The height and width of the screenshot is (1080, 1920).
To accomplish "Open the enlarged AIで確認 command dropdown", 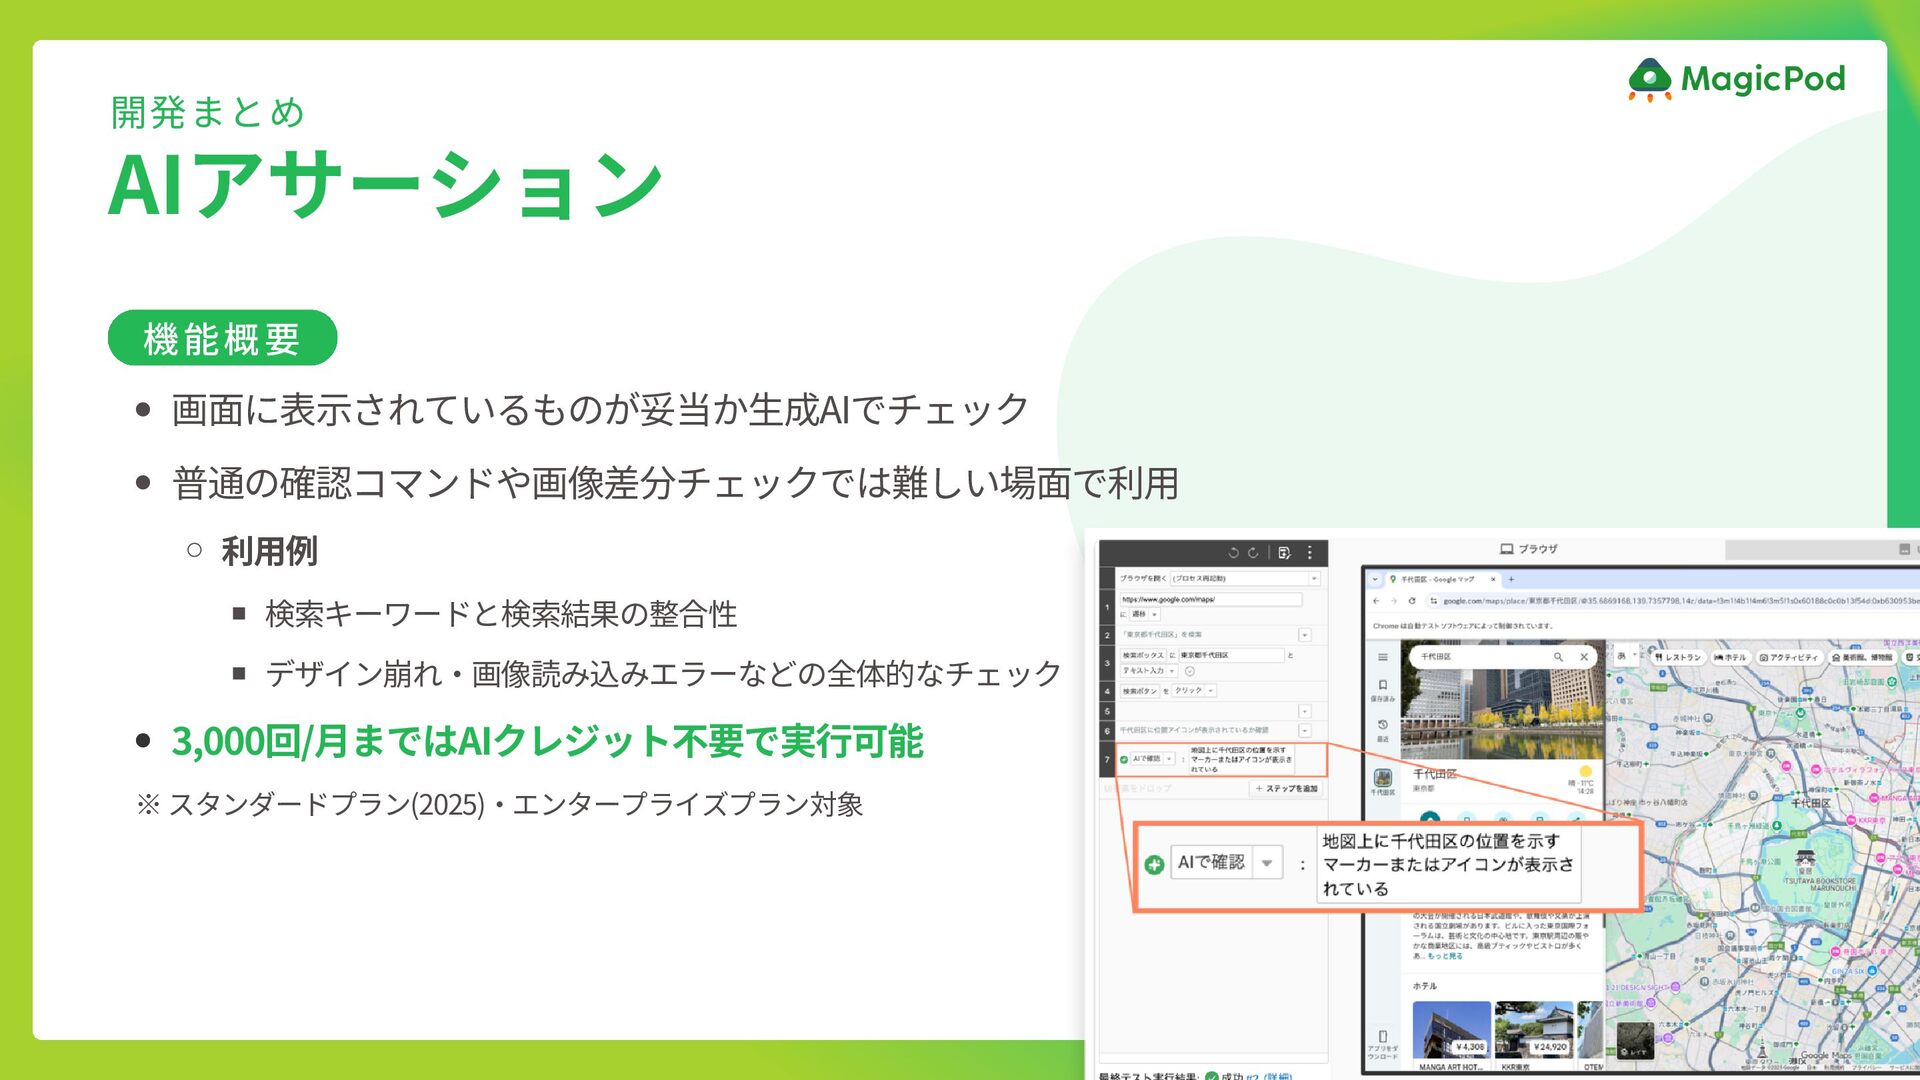I will click(x=1267, y=862).
